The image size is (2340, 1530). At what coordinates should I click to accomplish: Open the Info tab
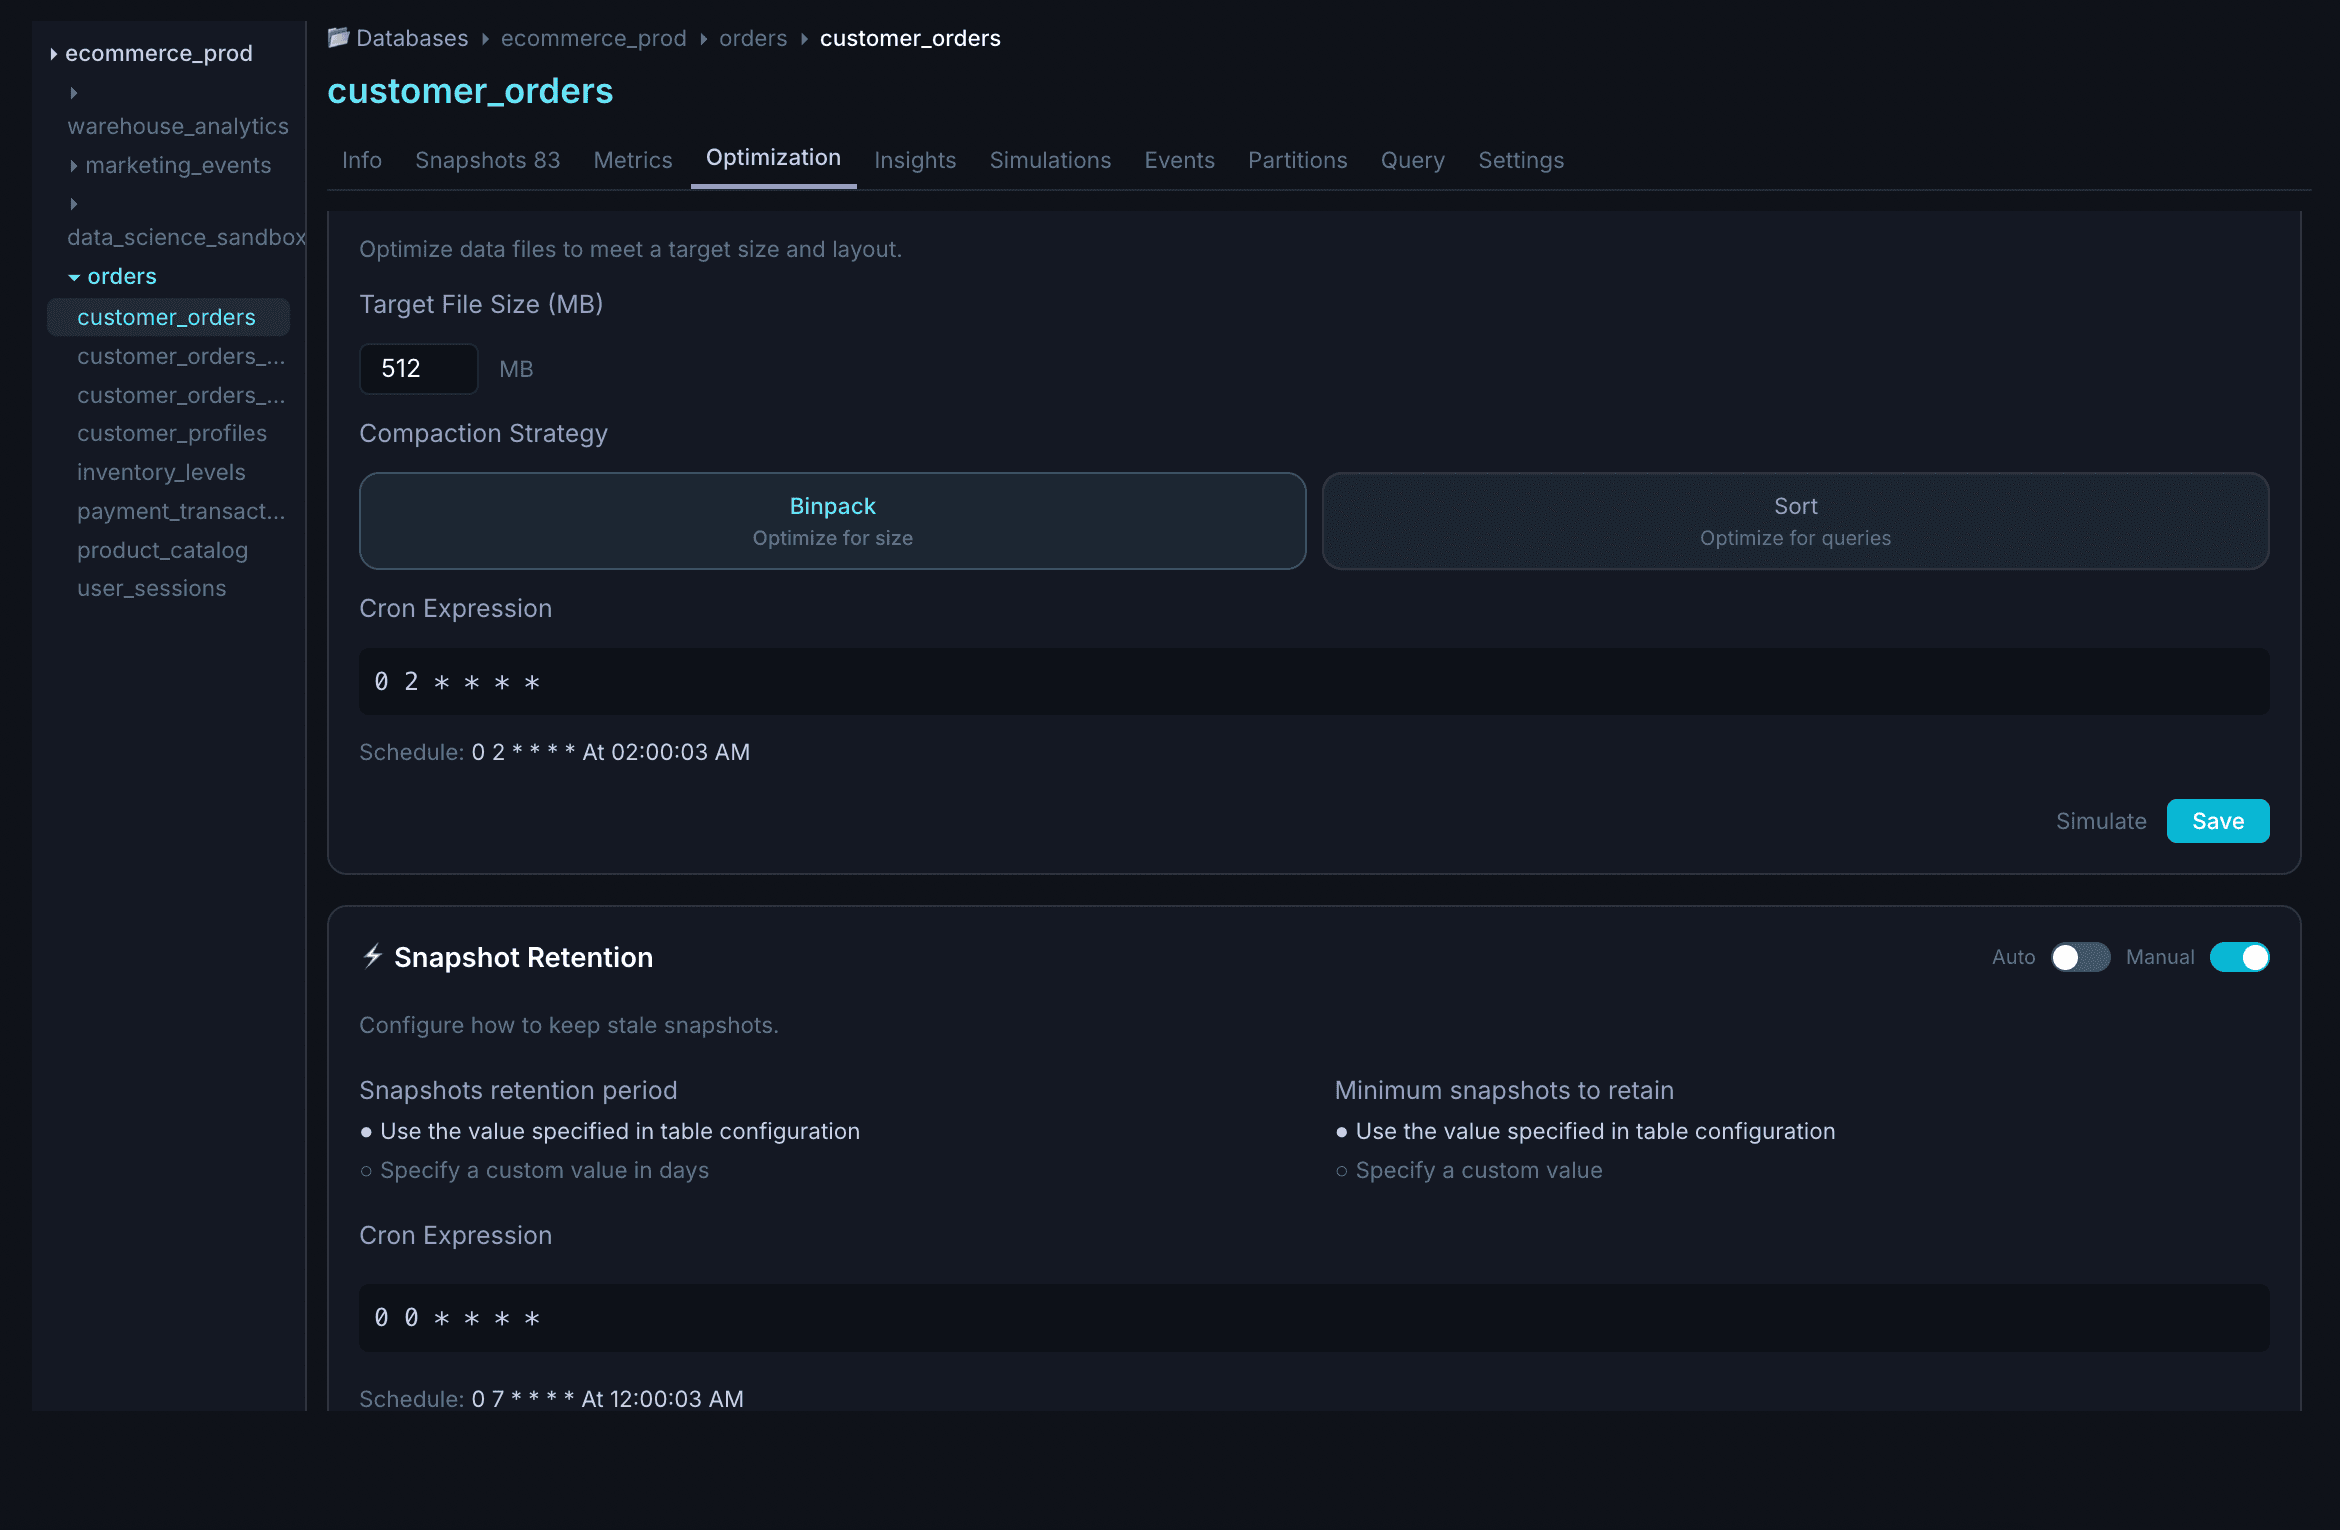[x=362, y=160]
